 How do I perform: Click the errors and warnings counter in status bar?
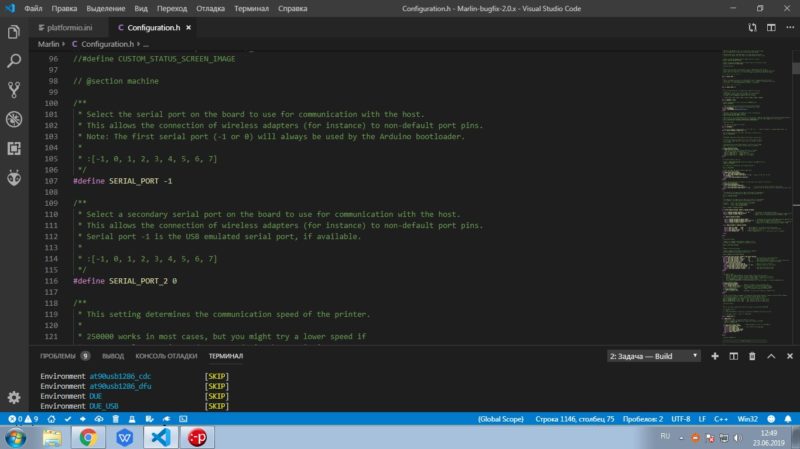23,419
